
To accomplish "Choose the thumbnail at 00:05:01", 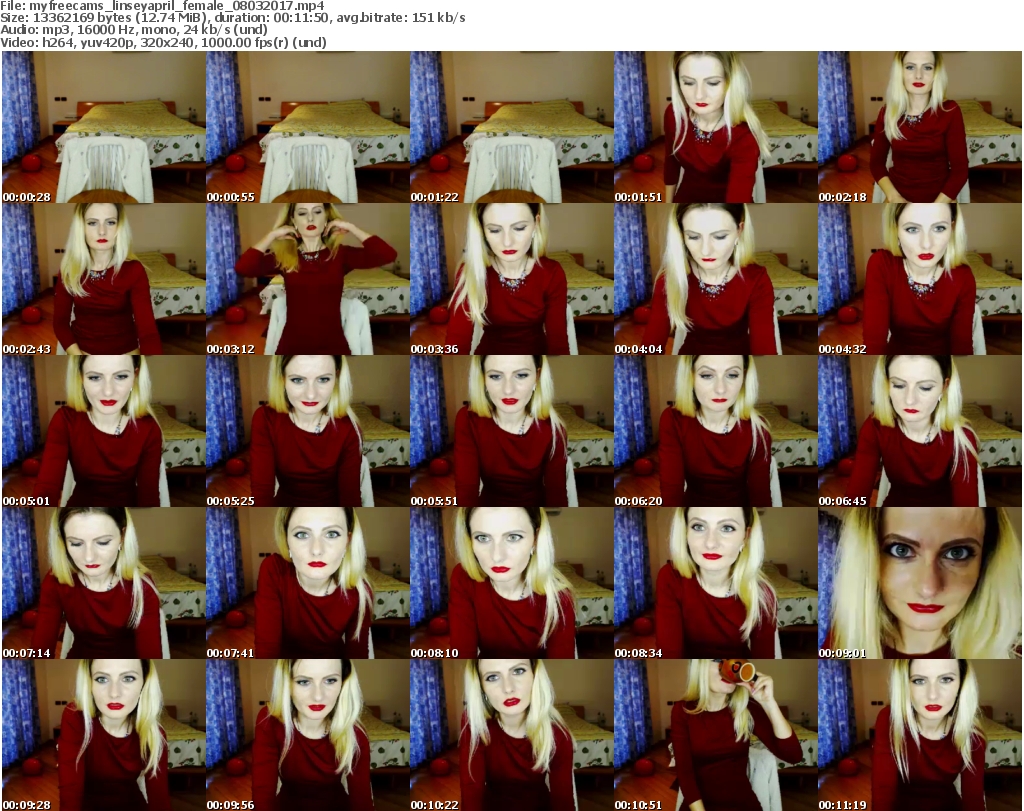I will pyautogui.click(x=103, y=431).
